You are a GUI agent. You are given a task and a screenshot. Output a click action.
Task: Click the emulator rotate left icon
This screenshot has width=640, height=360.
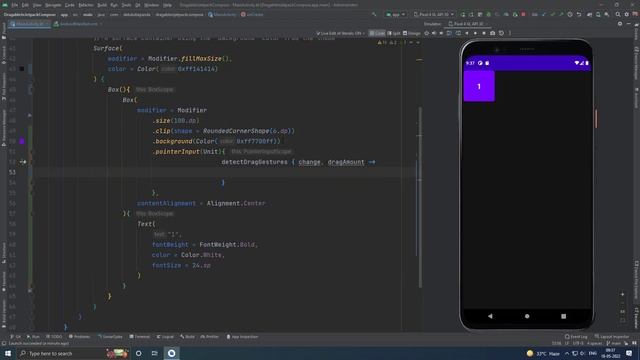(x=449, y=33)
